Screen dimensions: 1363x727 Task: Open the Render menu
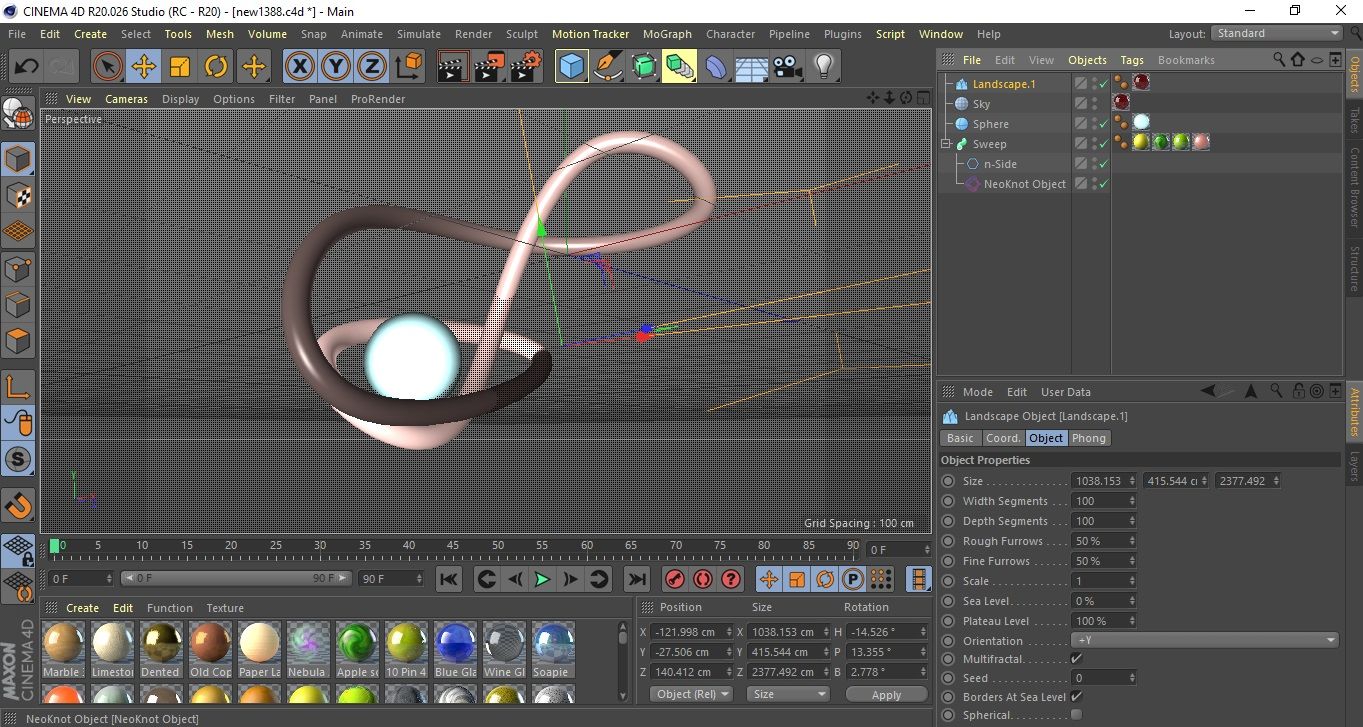[473, 34]
